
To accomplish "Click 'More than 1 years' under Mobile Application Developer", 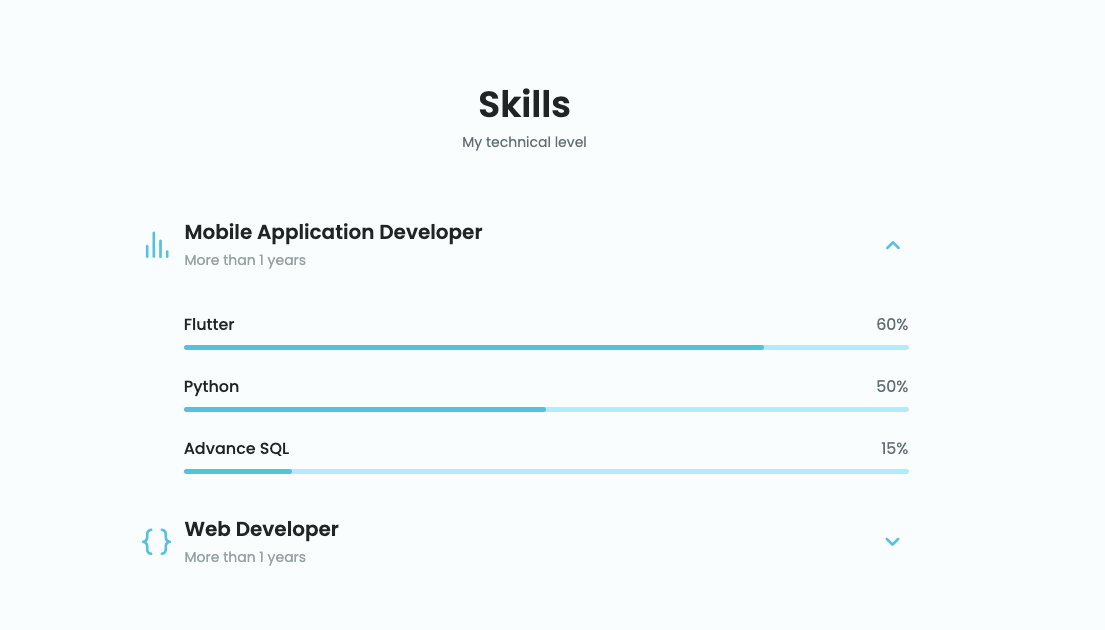I will tap(245, 260).
